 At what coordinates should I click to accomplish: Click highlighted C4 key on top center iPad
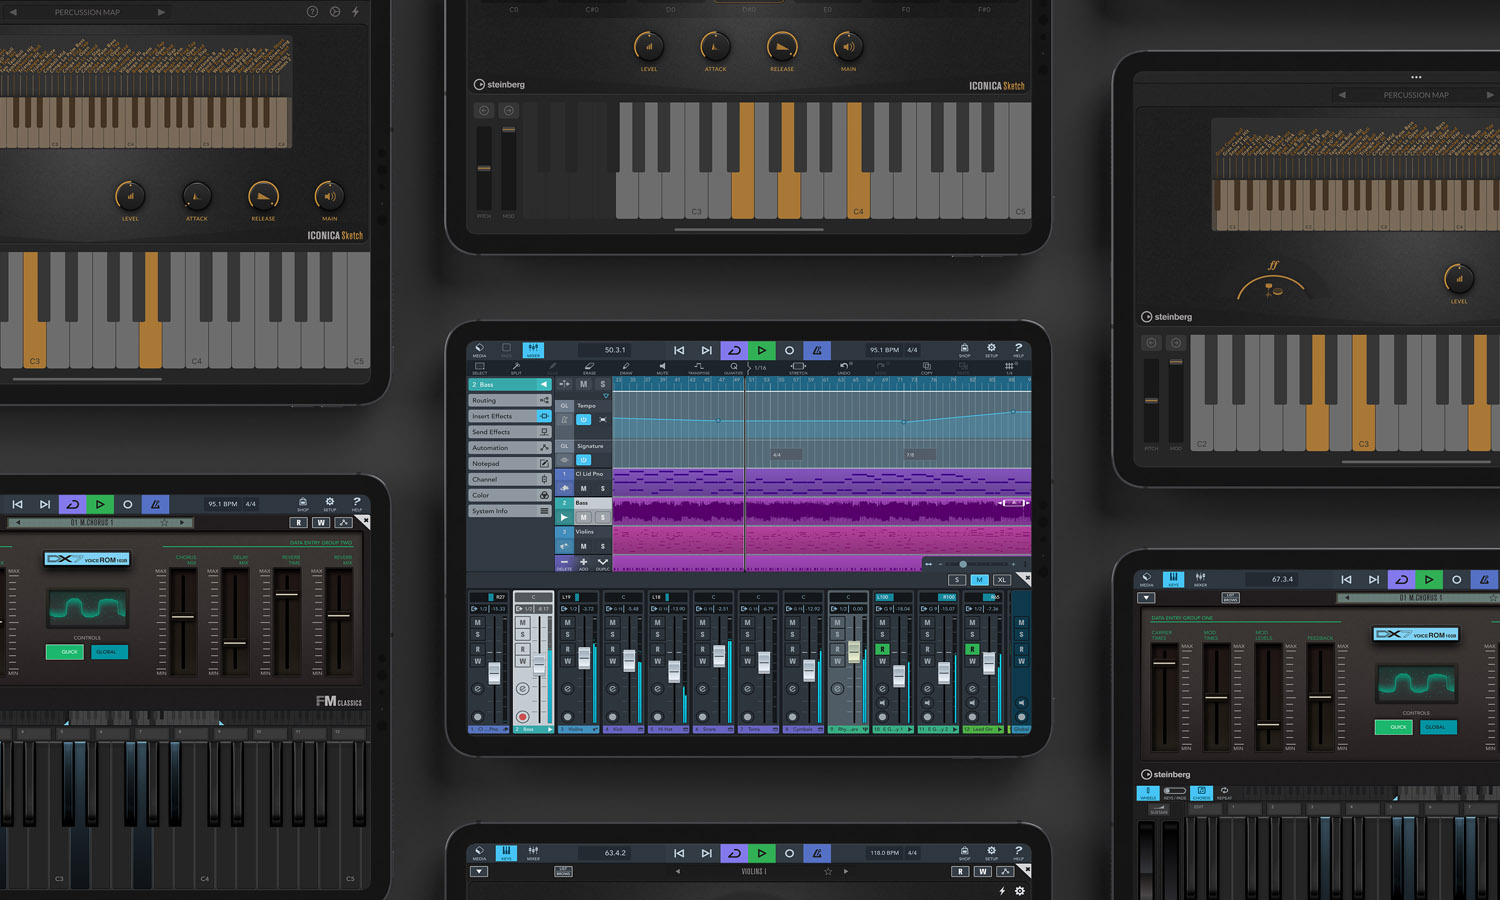click(x=859, y=160)
